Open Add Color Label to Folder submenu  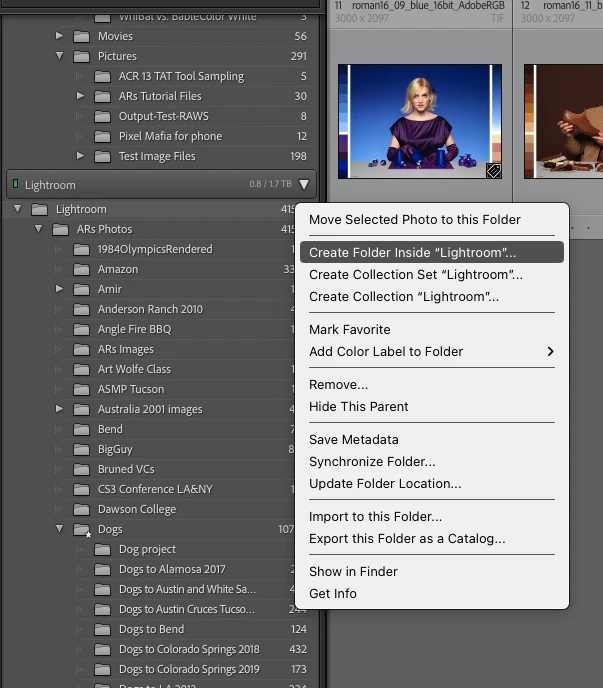(x=432, y=351)
